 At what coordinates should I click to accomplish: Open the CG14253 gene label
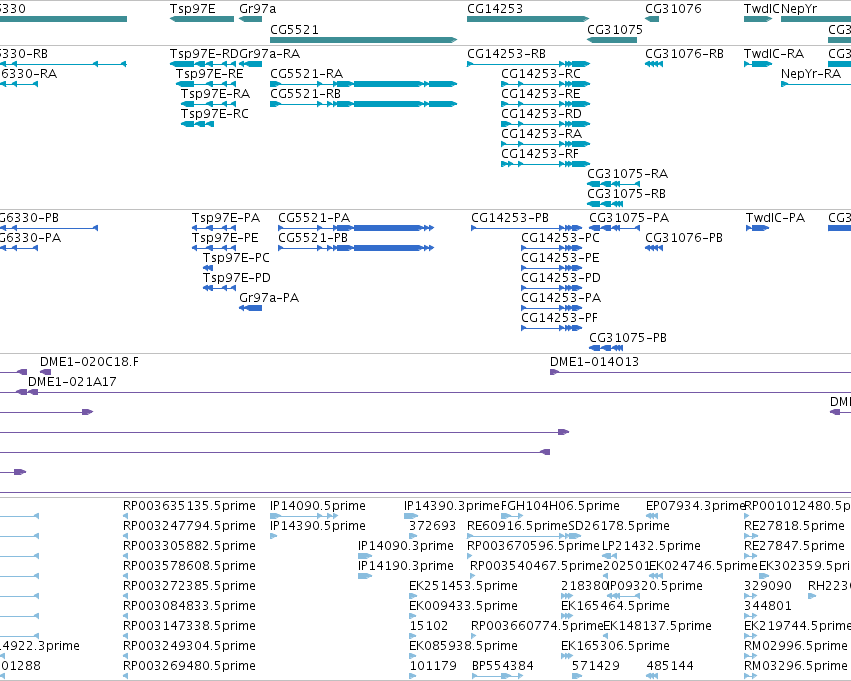(x=494, y=9)
